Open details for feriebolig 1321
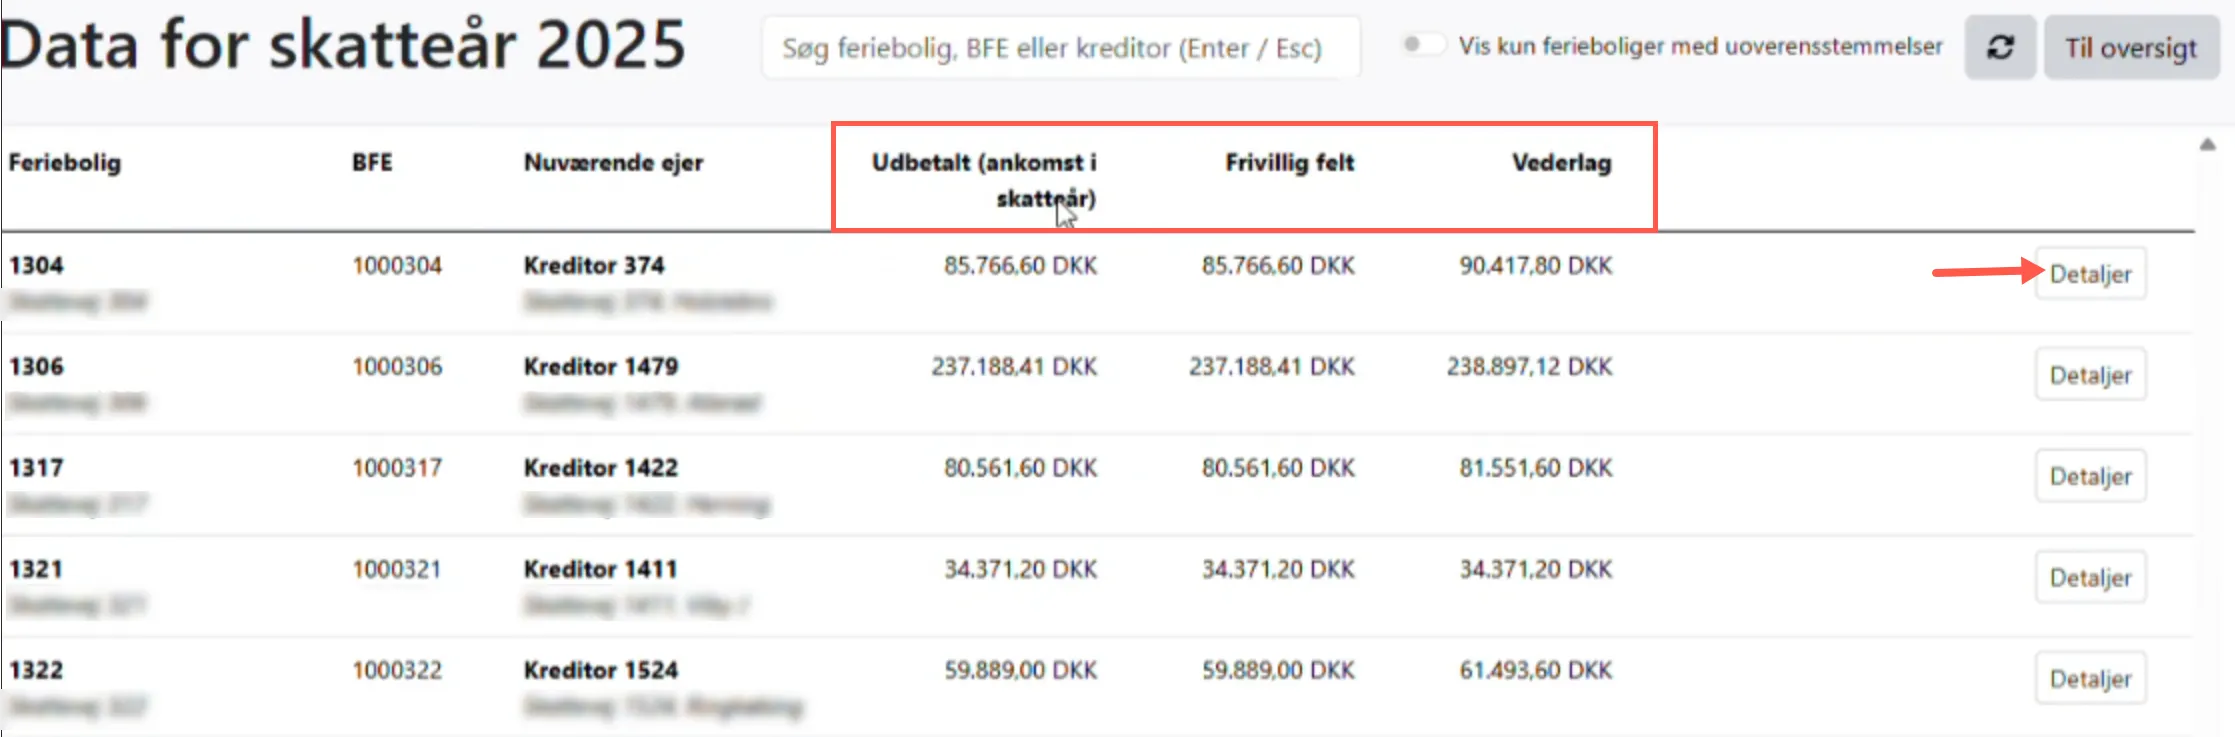Image resolution: width=2235 pixels, height=737 pixels. point(2090,577)
